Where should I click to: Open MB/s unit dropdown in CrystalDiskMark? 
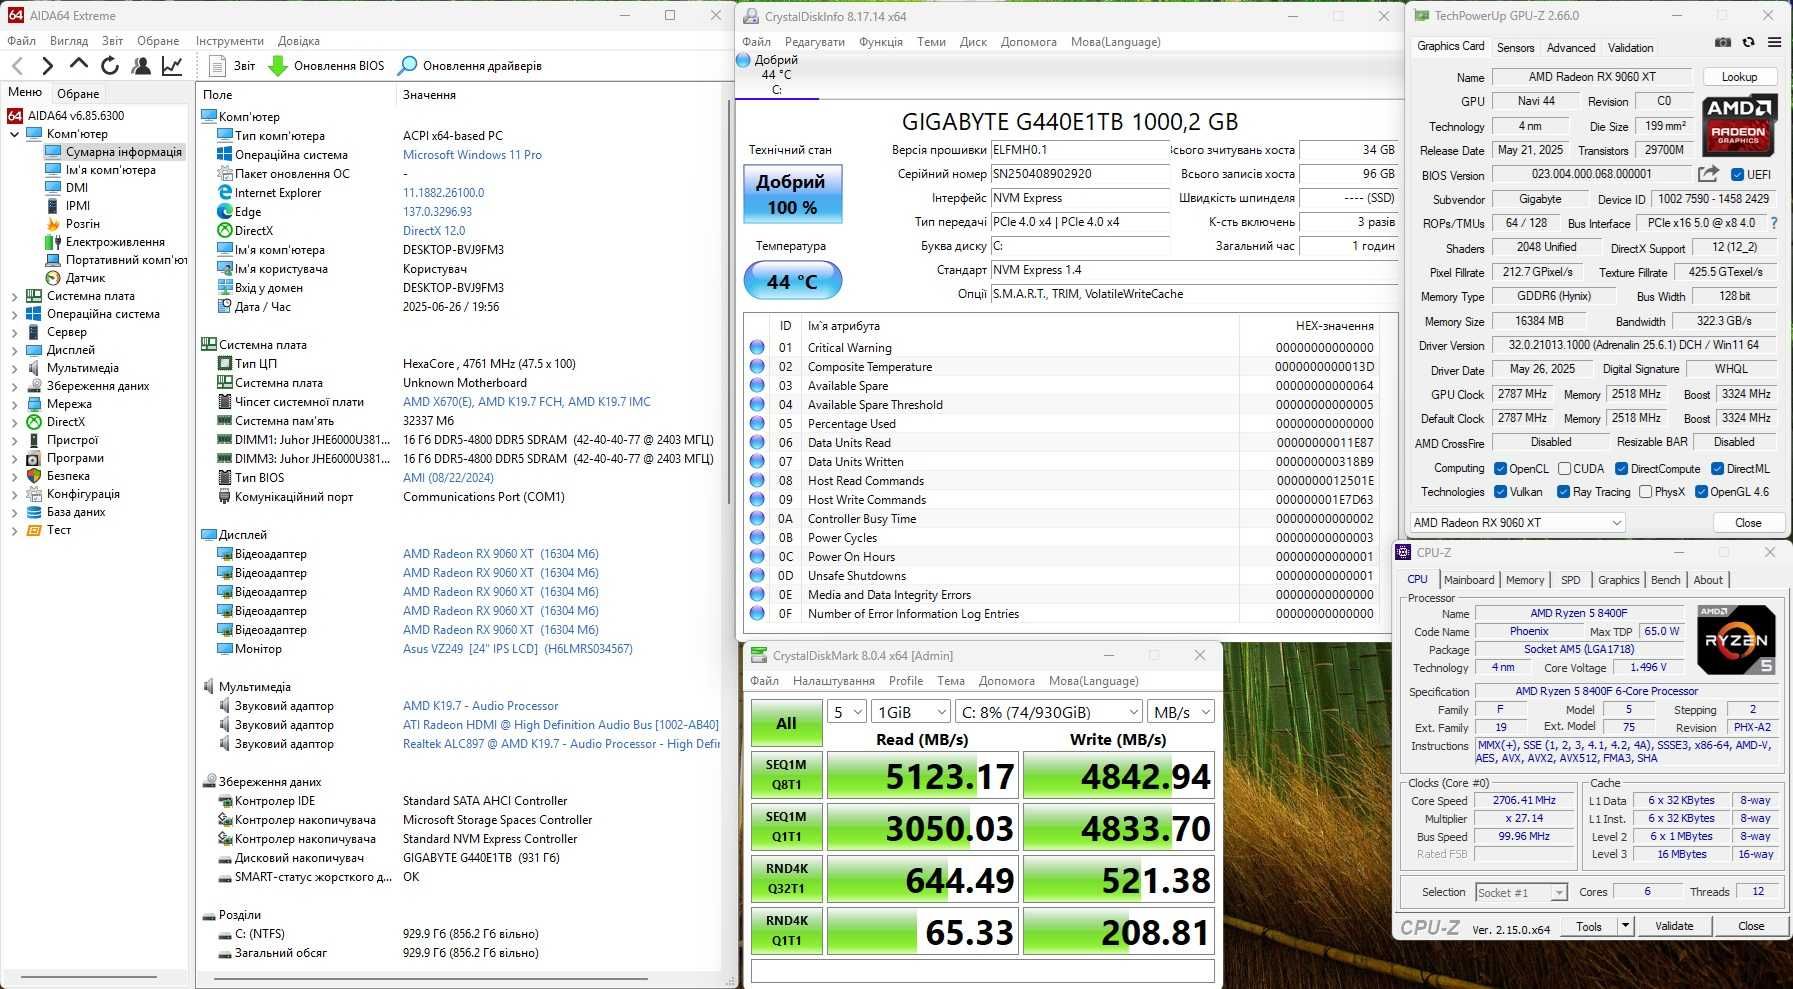[1180, 712]
